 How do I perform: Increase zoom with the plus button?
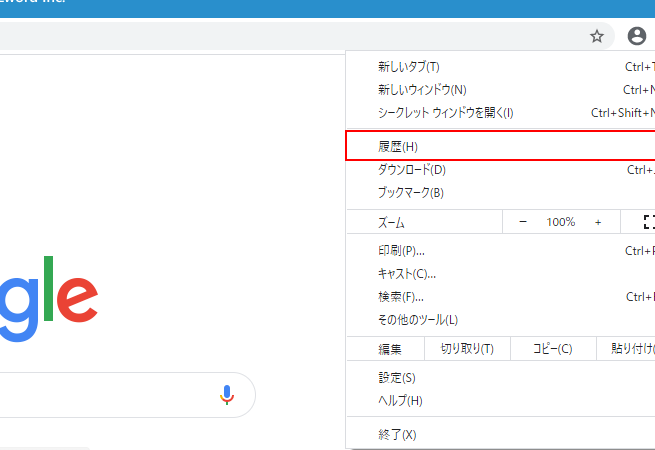tap(598, 222)
